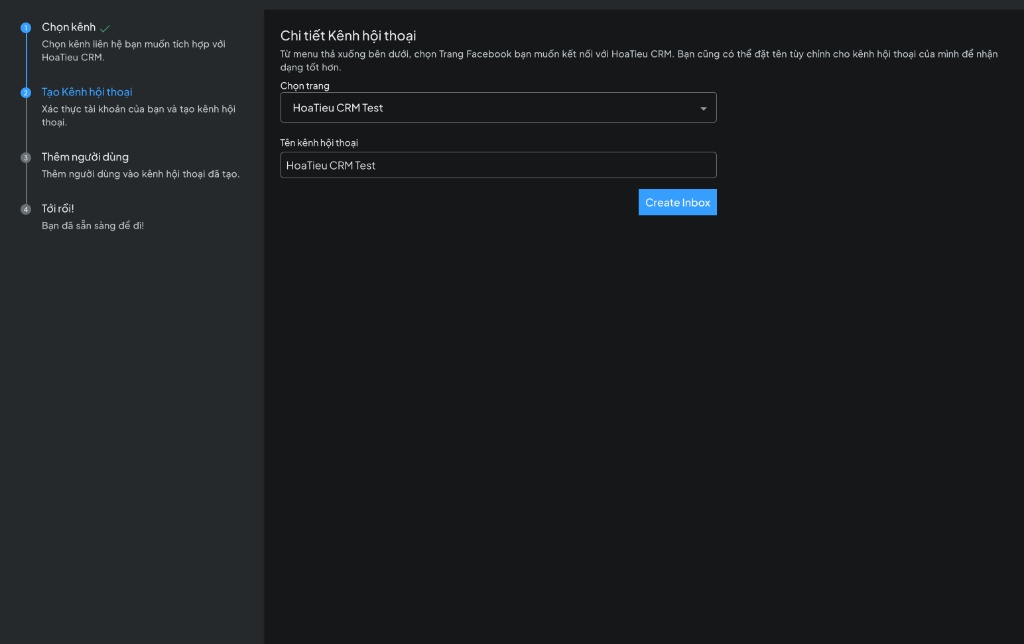Click the step 1 circle icon
This screenshot has width=1024, height=644.
click(26, 28)
